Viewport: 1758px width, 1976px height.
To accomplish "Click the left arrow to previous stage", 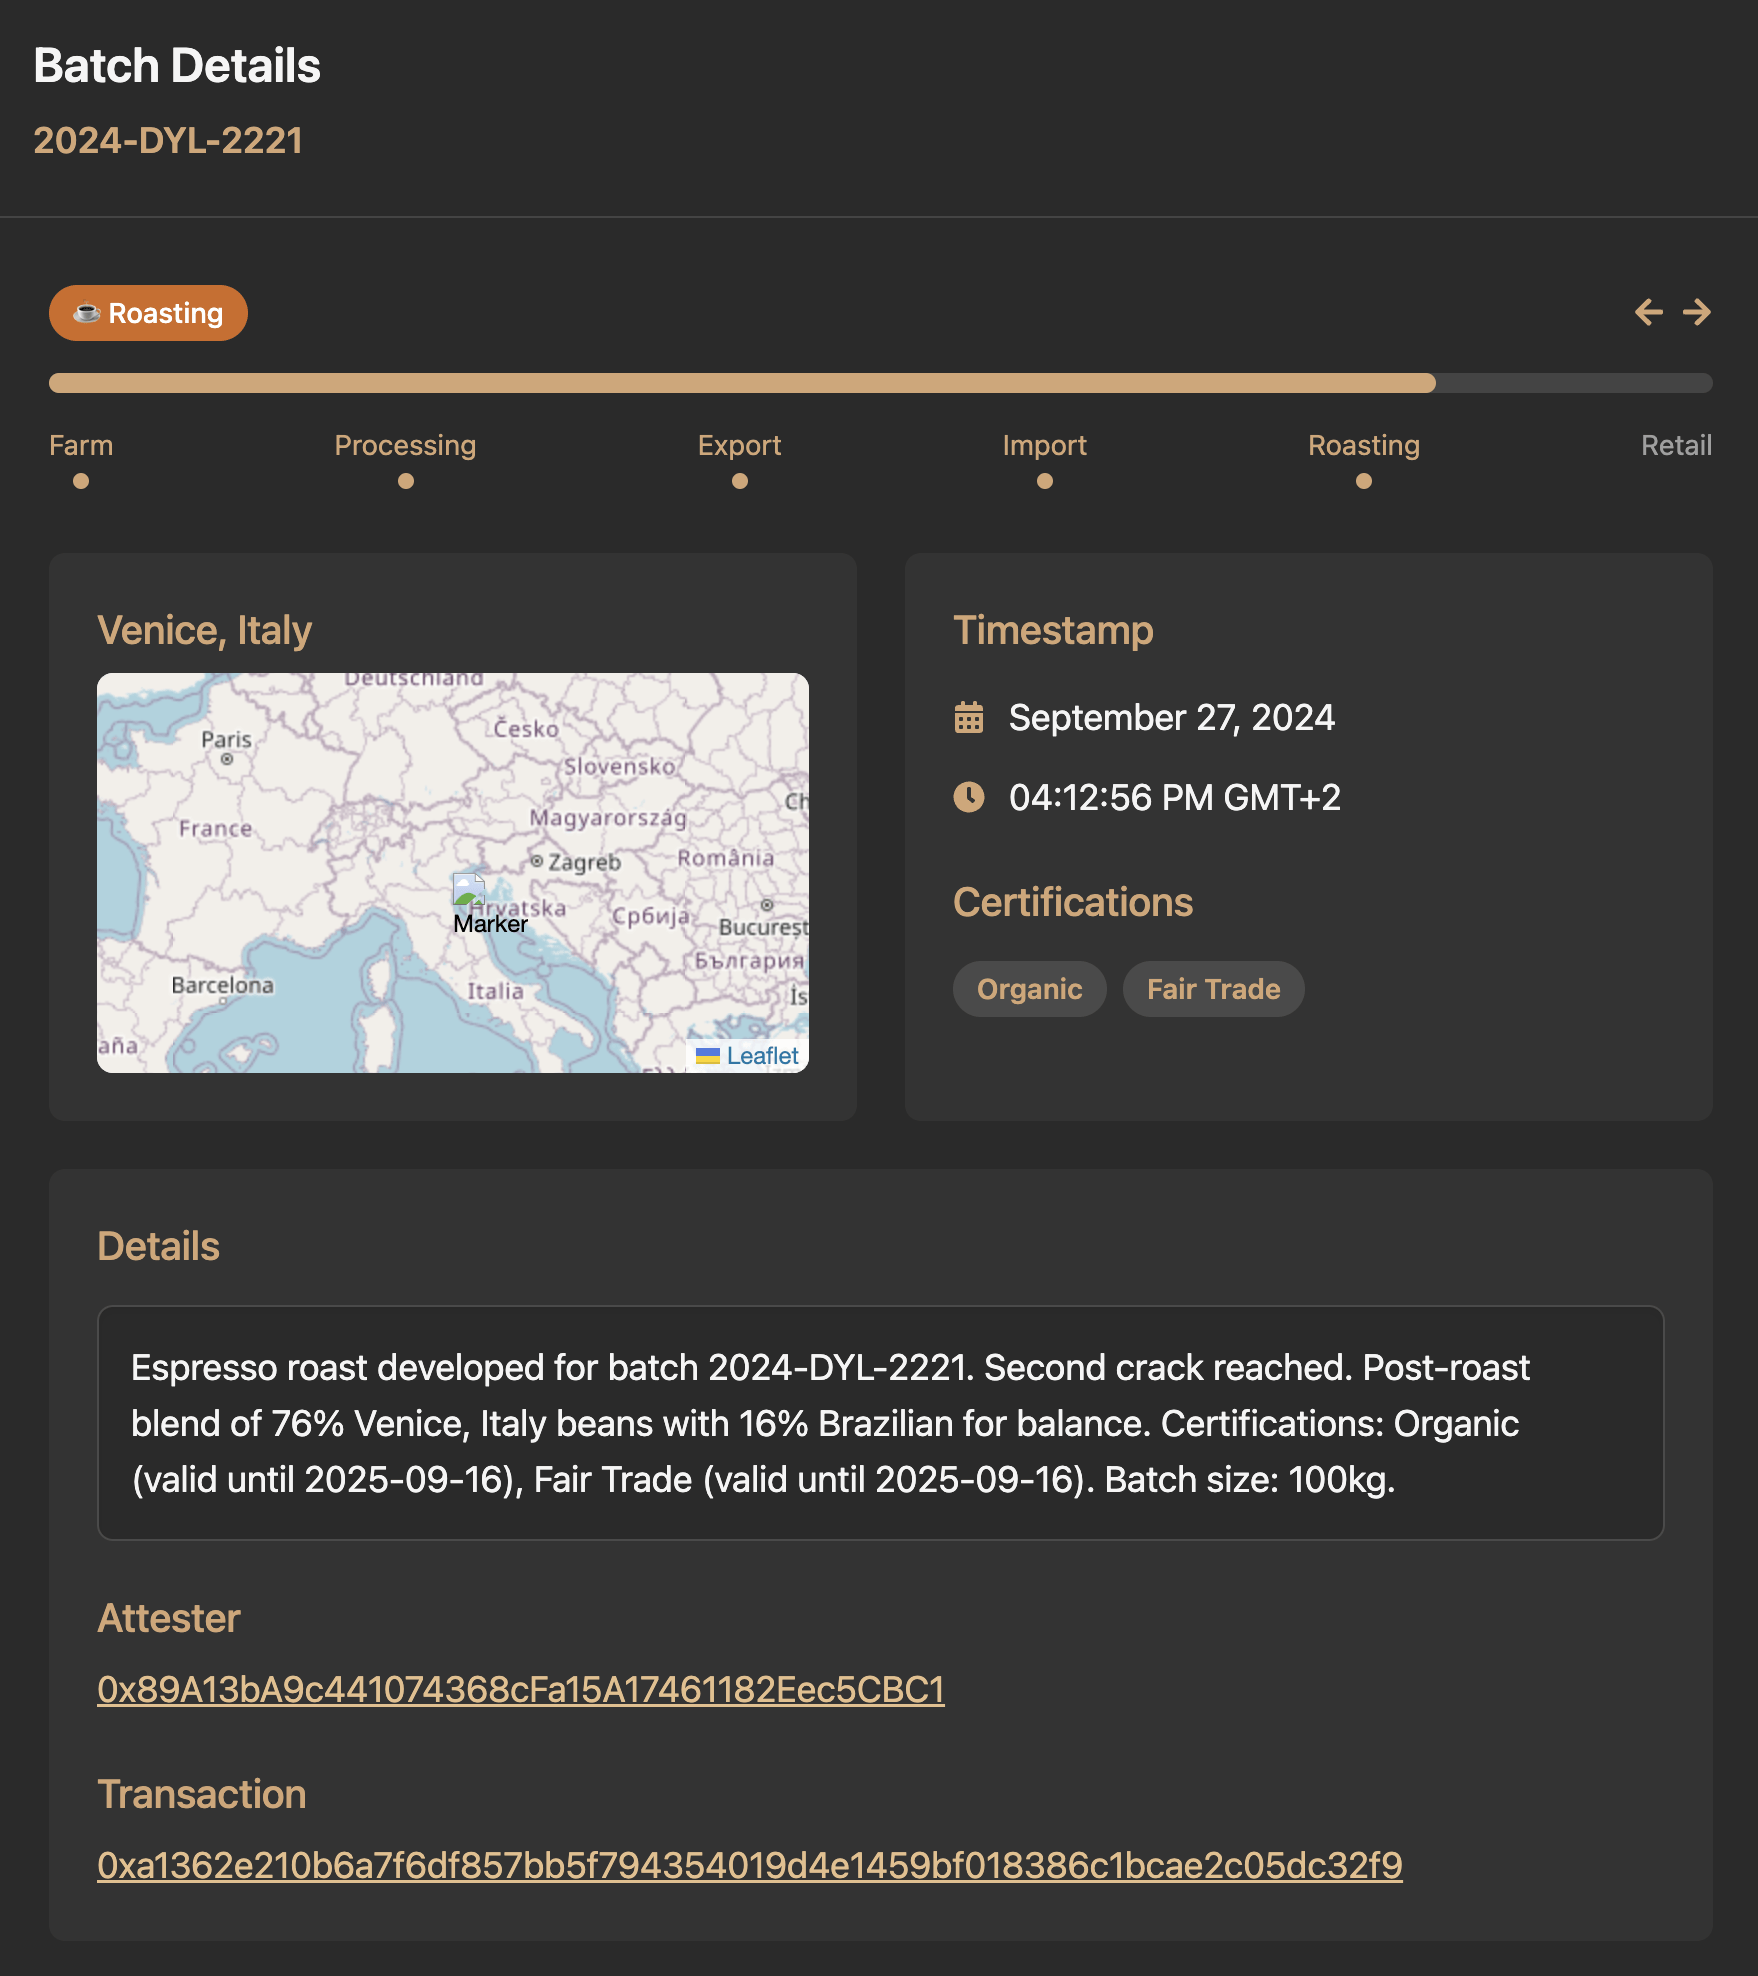I will click(1648, 312).
